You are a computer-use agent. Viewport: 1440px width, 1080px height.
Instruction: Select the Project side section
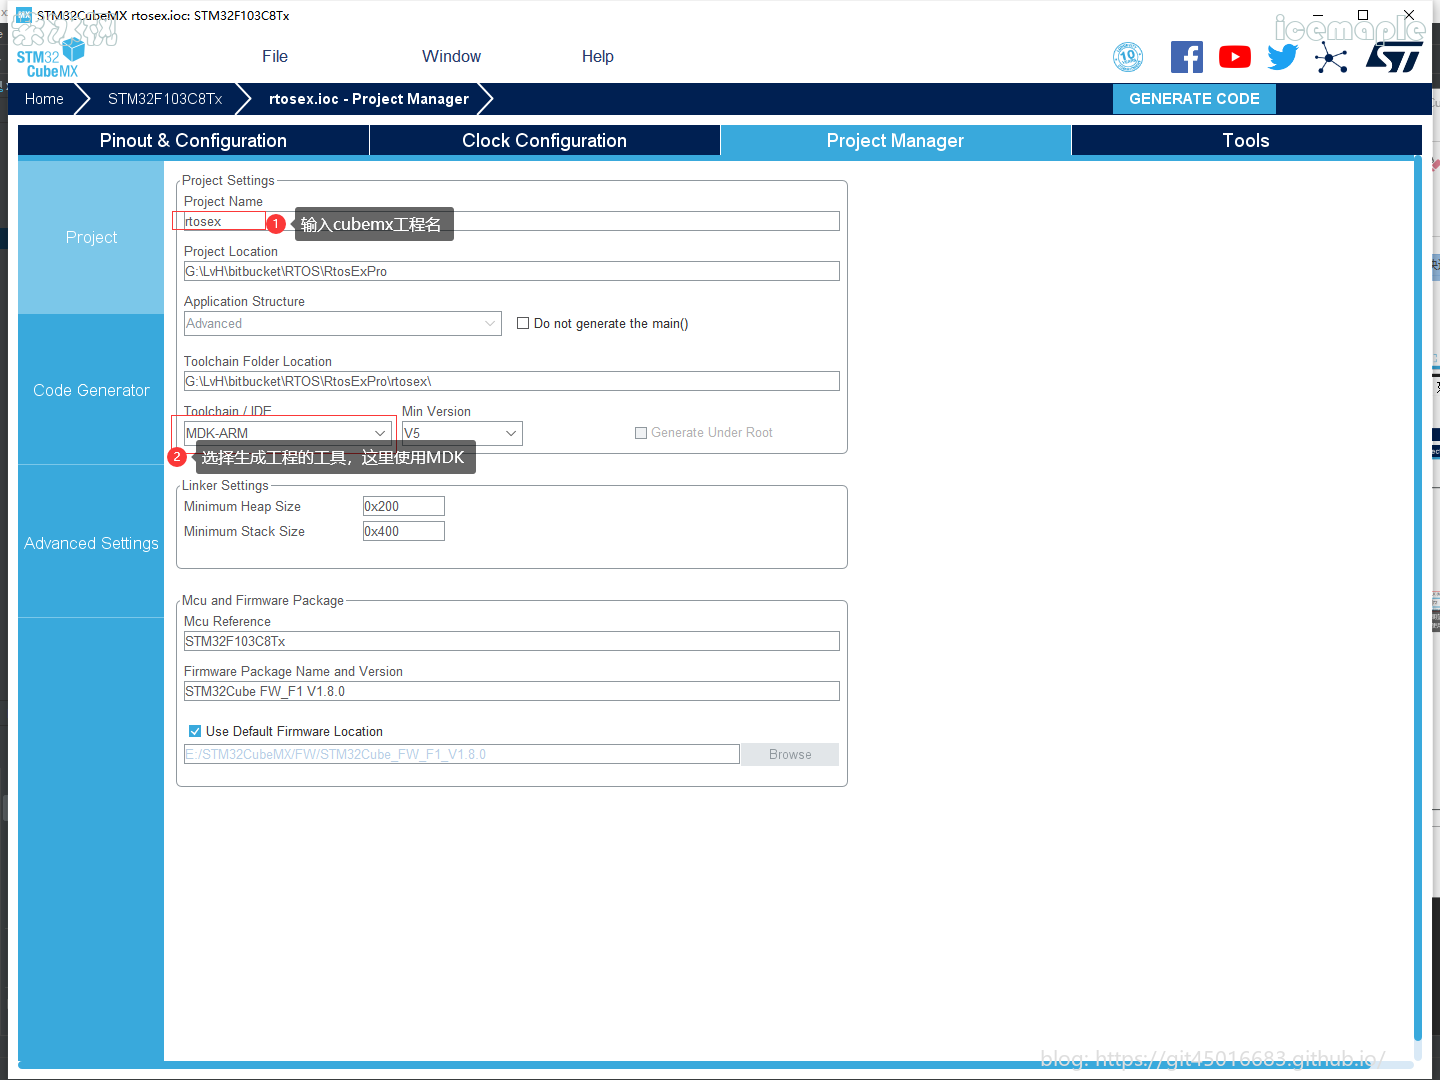pyautogui.click(x=91, y=237)
